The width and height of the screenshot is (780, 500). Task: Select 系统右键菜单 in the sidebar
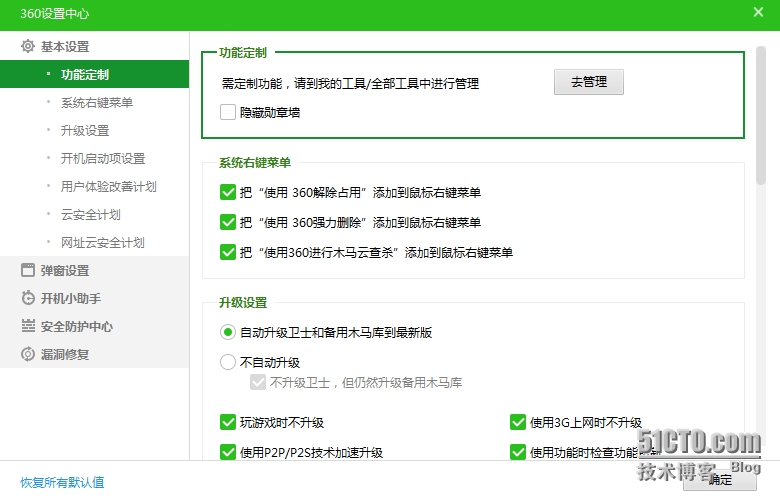pos(95,102)
